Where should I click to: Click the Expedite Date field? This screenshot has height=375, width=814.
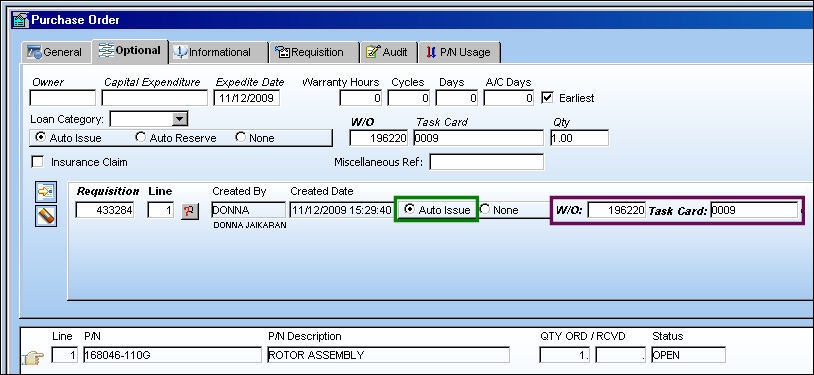[247, 98]
